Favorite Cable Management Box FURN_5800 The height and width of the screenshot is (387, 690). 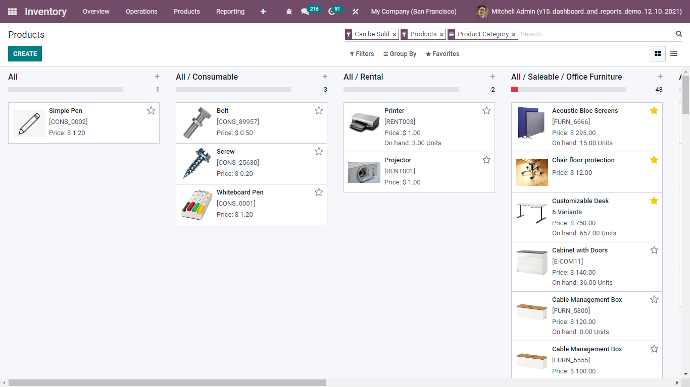(x=654, y=299)
